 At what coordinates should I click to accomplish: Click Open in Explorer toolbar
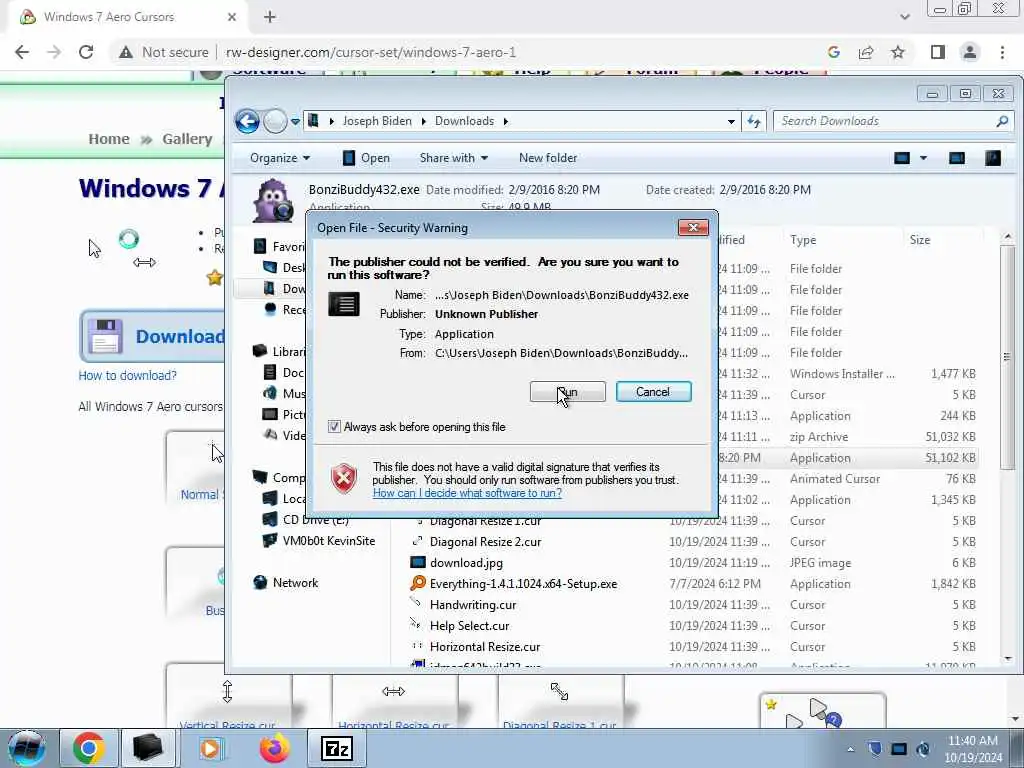pos(366,158)
